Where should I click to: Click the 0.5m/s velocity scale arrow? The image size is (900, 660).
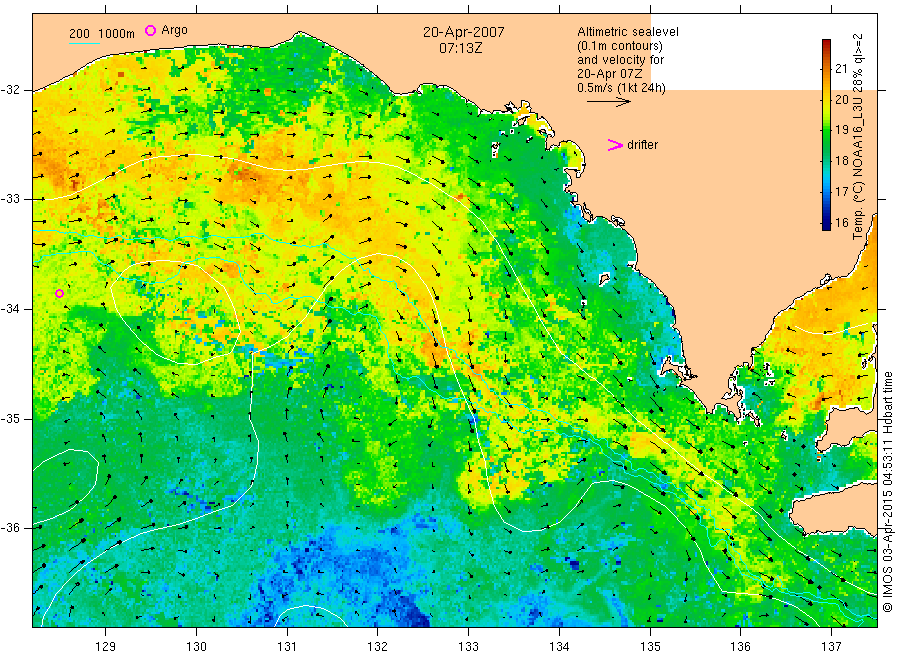click(608, 102)
